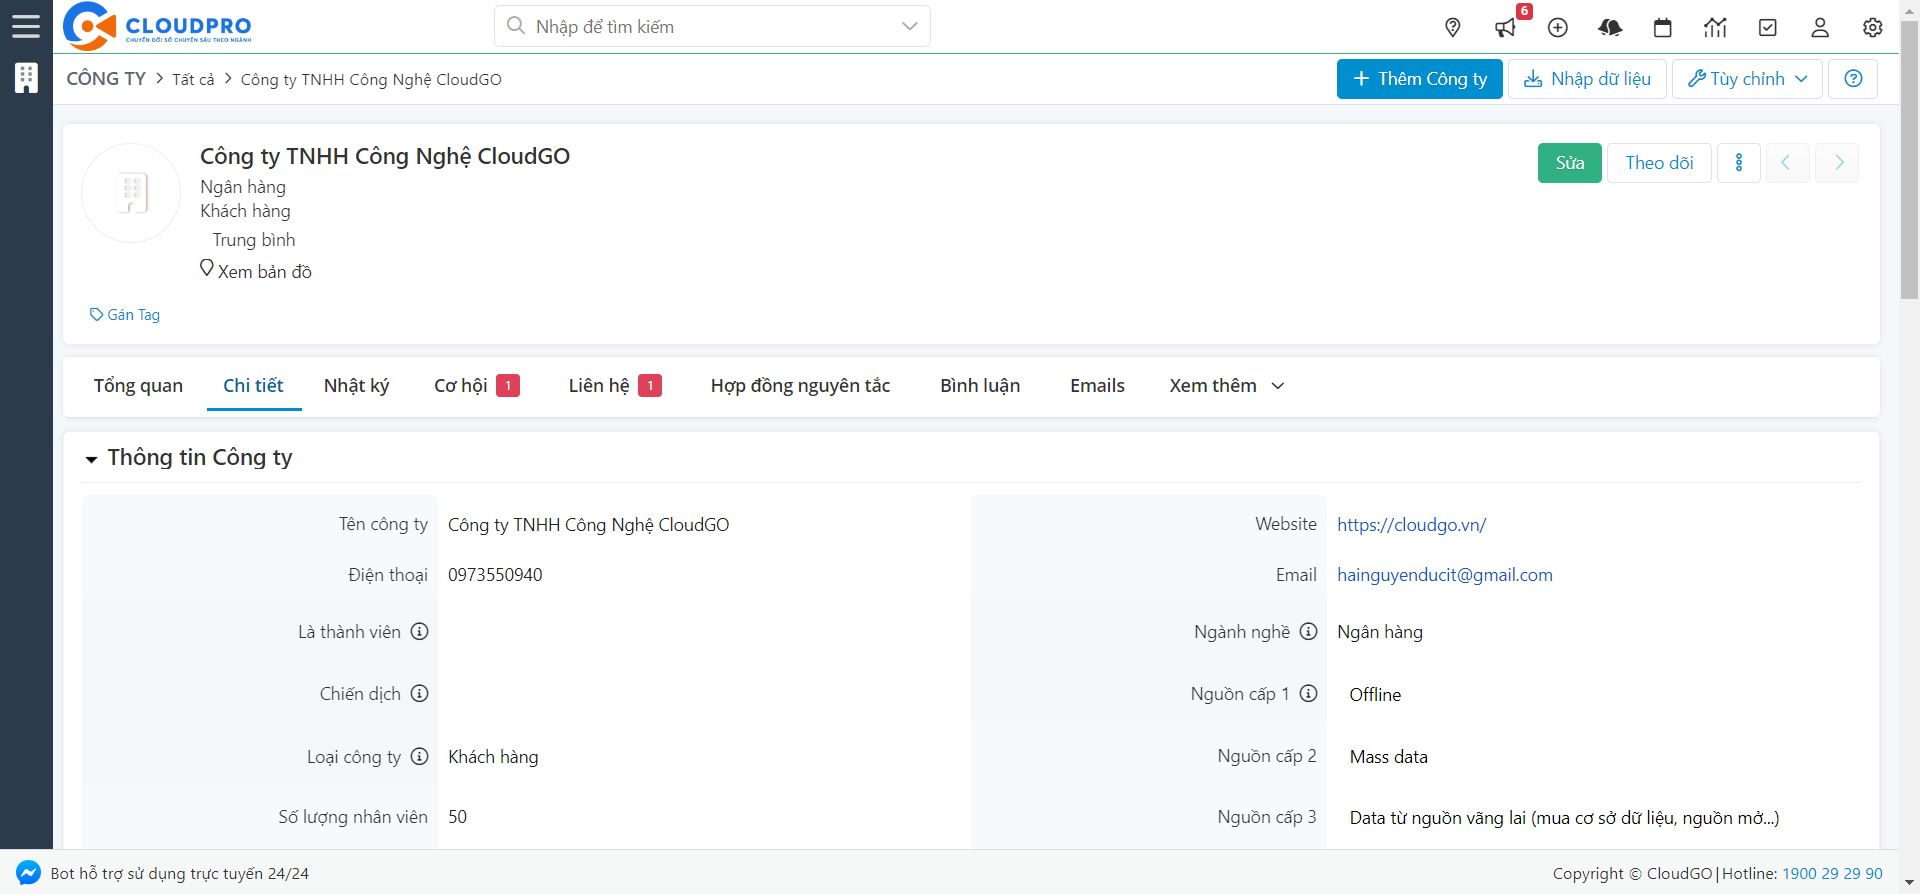
Task: Click info icon next to Nguồn cấp 1
Action: point(1308,694)
